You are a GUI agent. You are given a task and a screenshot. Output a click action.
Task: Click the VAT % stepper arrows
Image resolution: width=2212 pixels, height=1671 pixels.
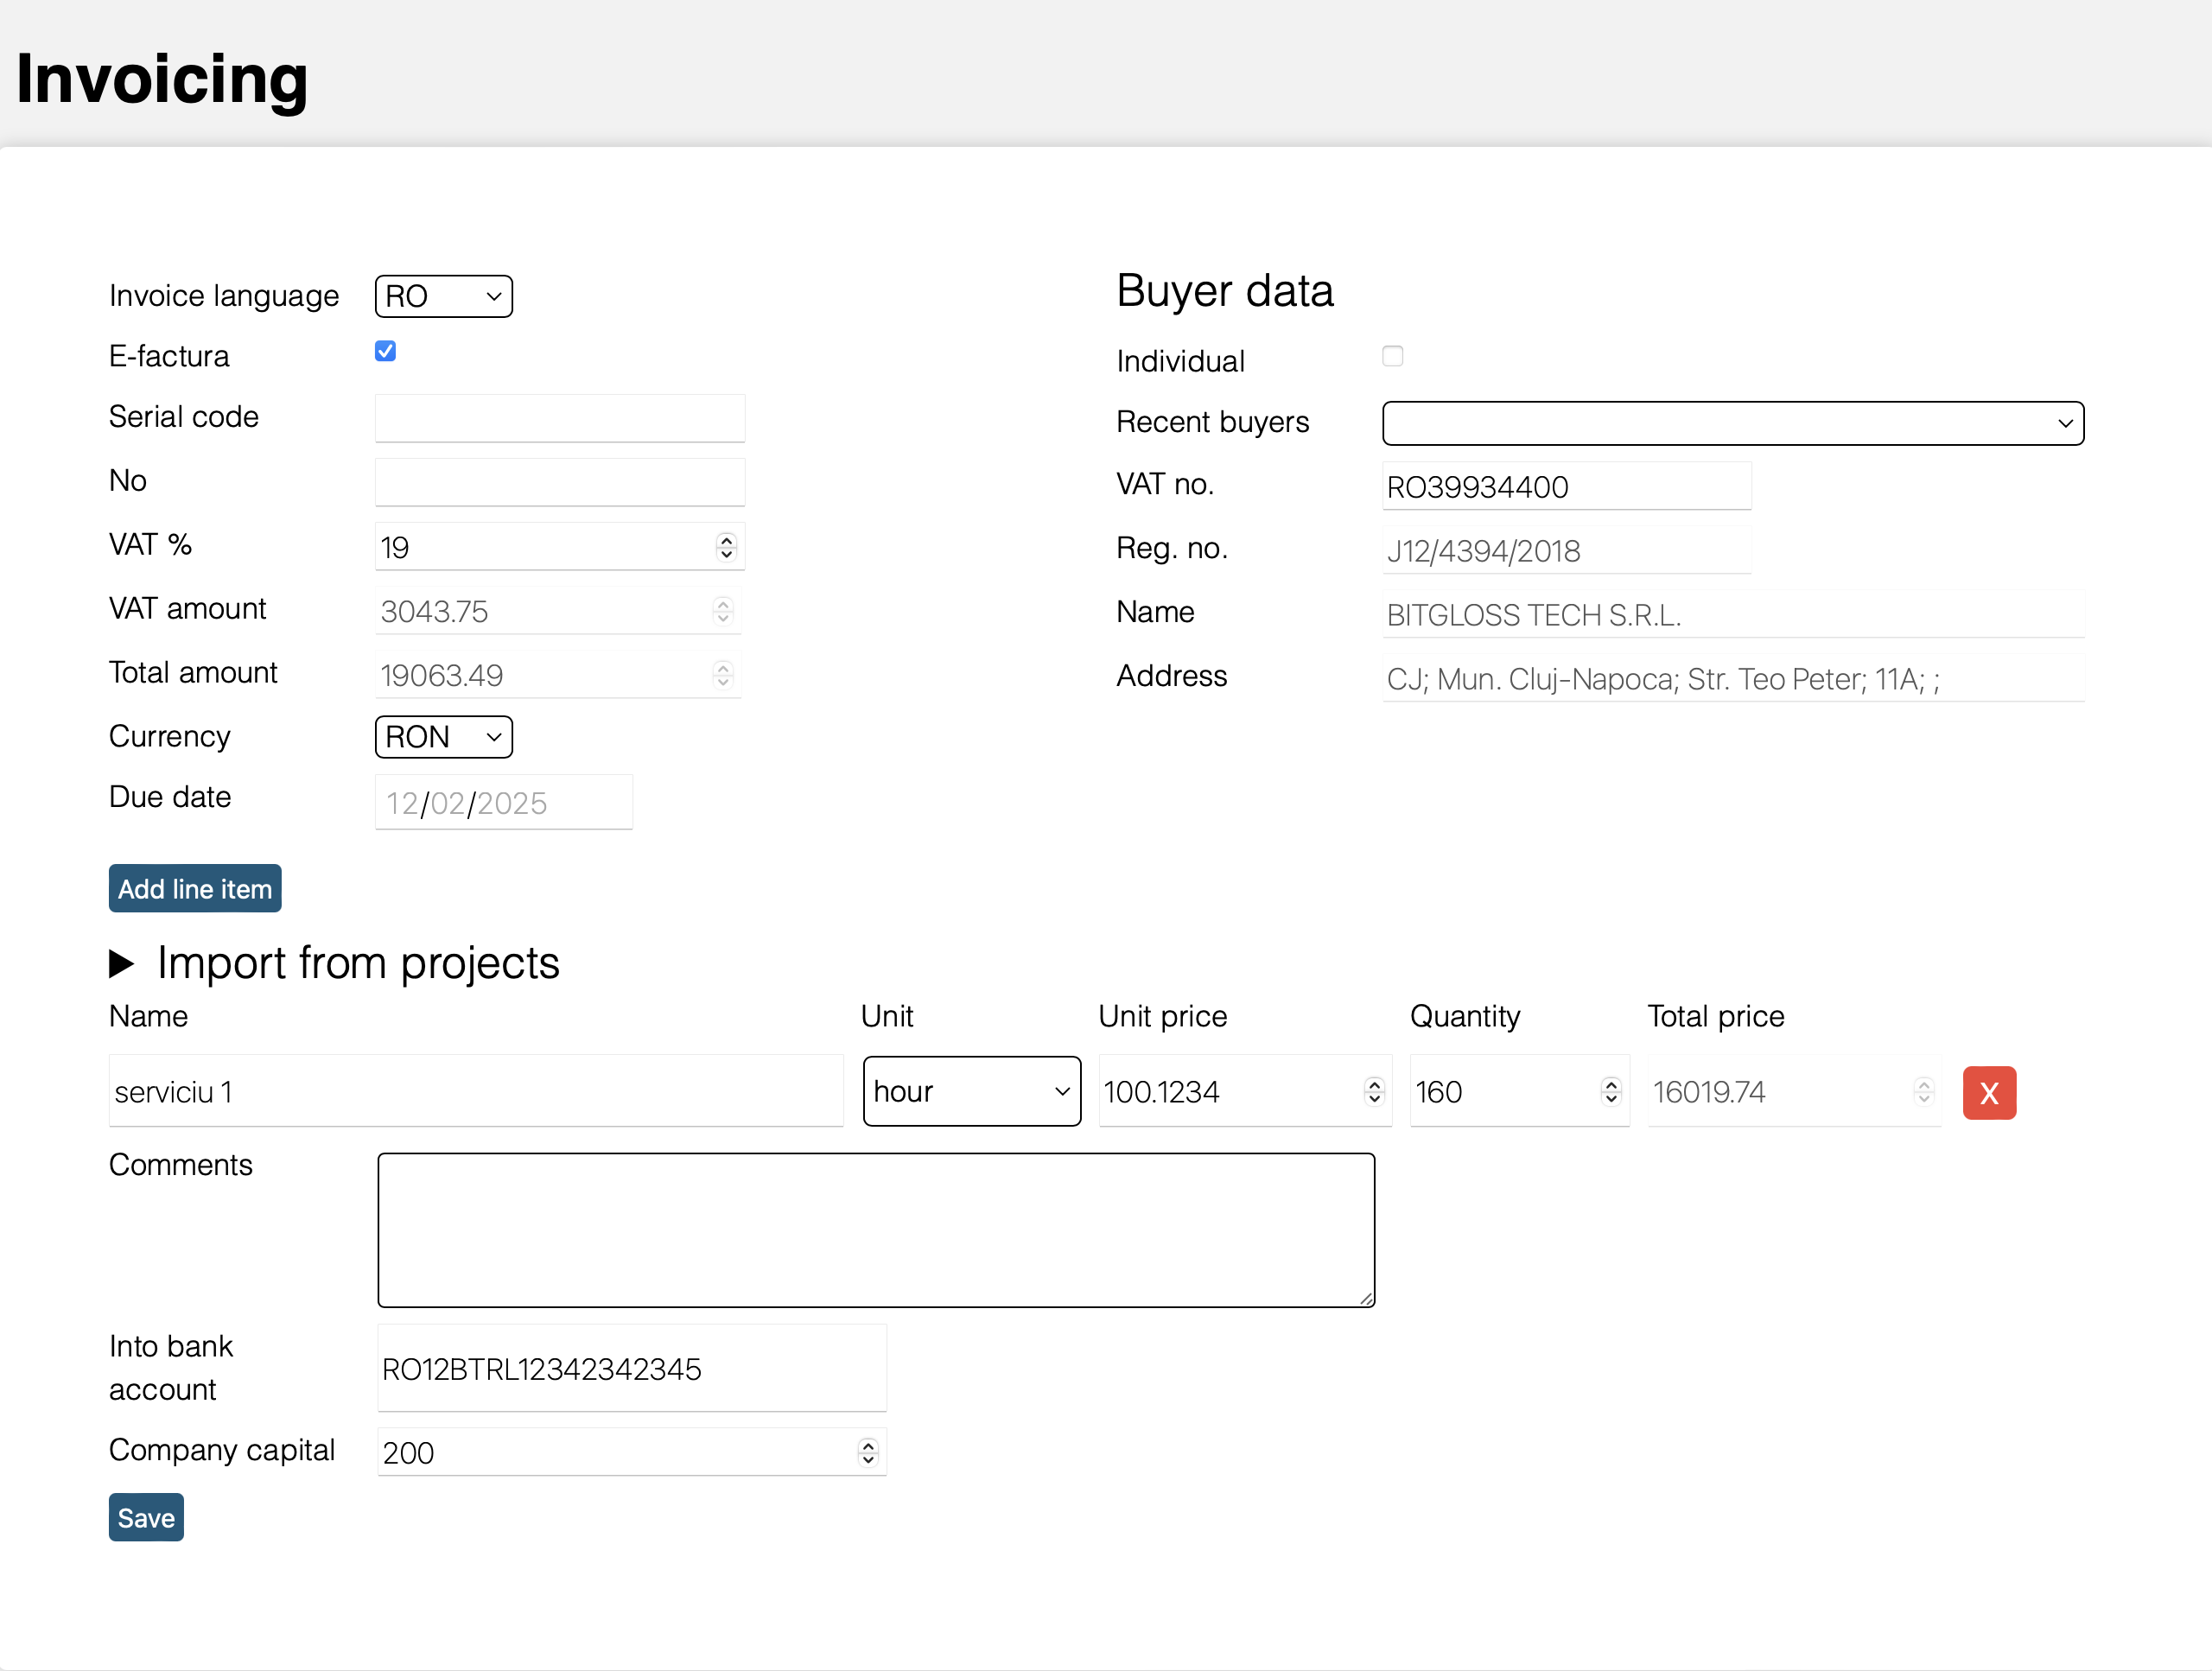pos(726,546)
